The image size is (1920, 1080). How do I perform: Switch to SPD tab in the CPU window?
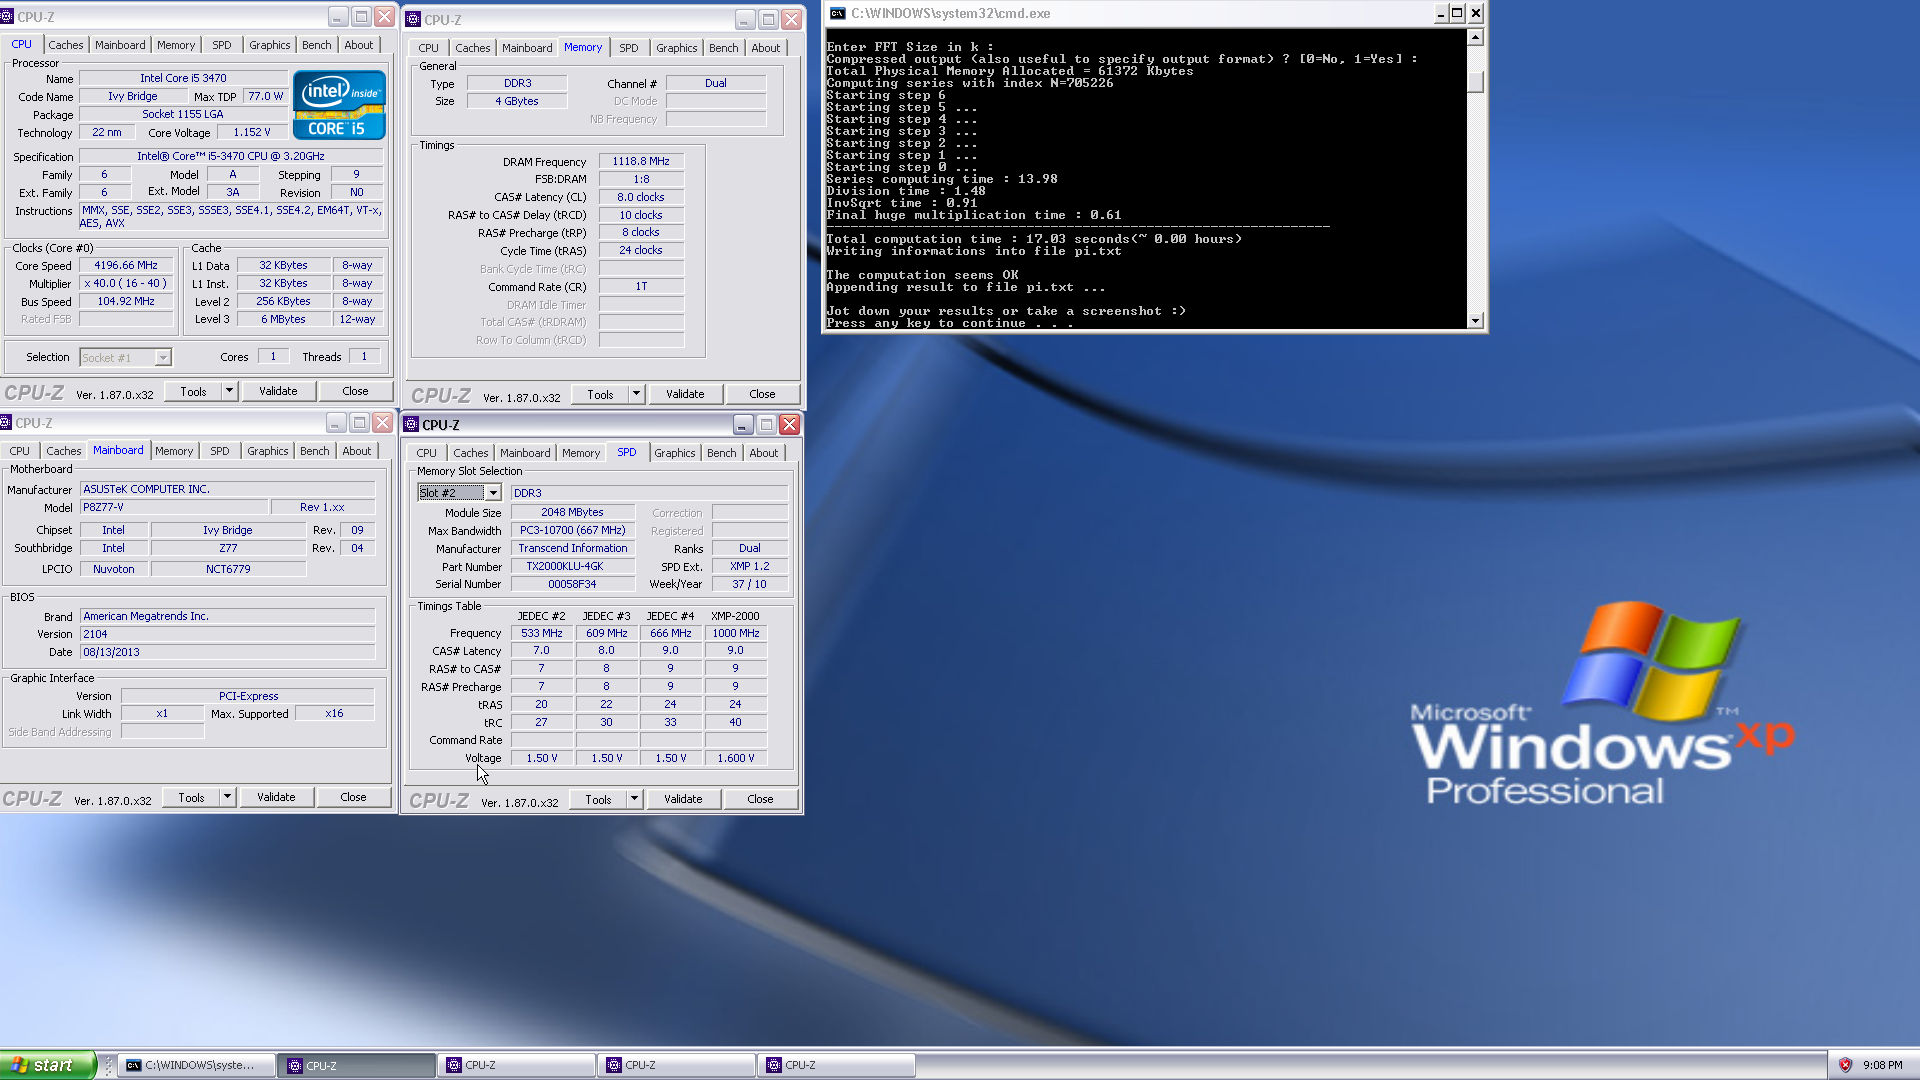tap(222, 45)
